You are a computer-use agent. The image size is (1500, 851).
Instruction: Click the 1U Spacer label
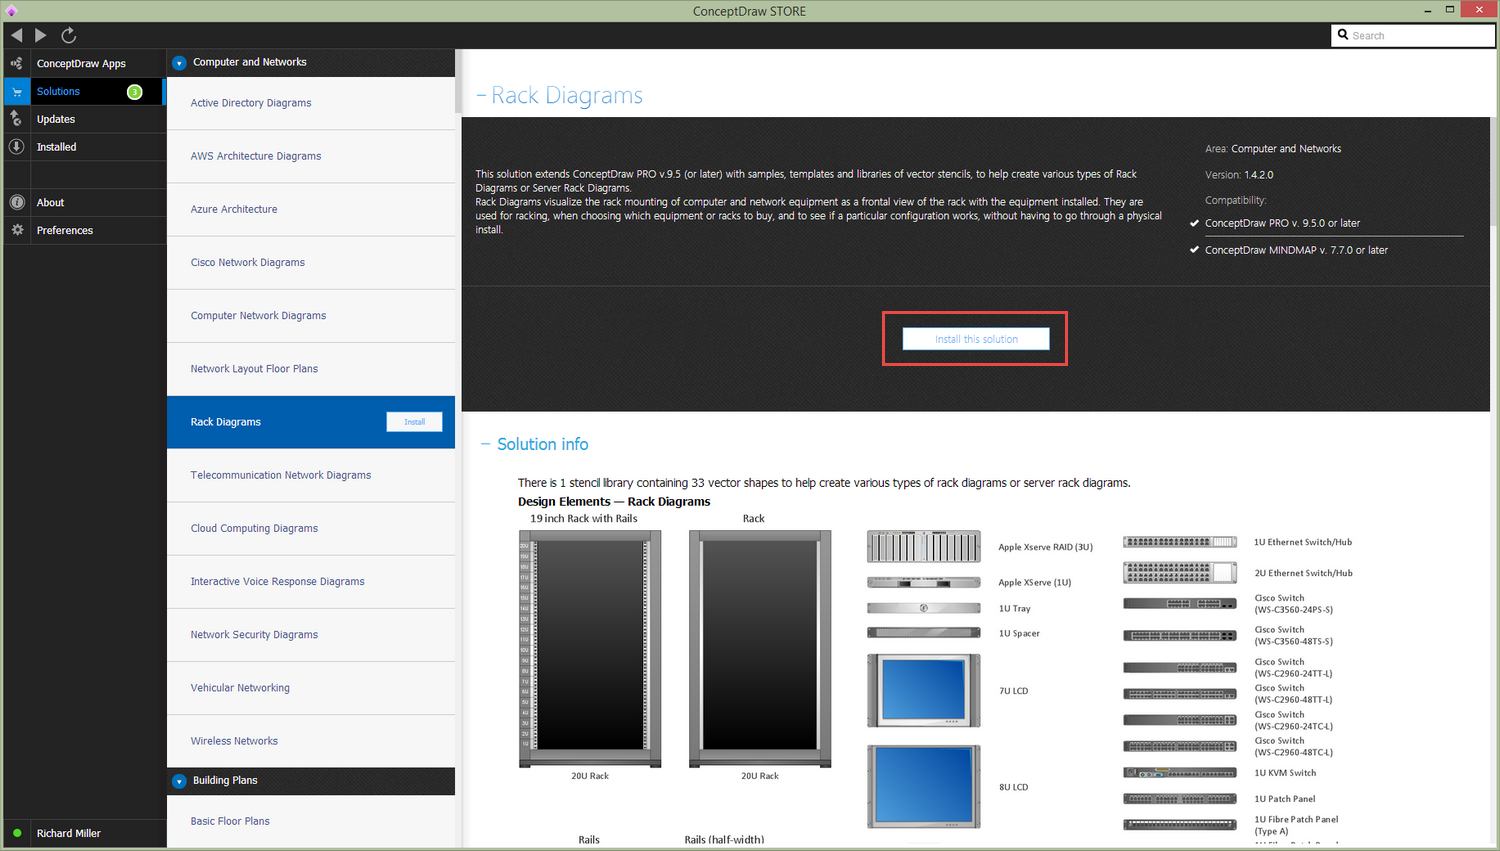[x=1019, y=633]
